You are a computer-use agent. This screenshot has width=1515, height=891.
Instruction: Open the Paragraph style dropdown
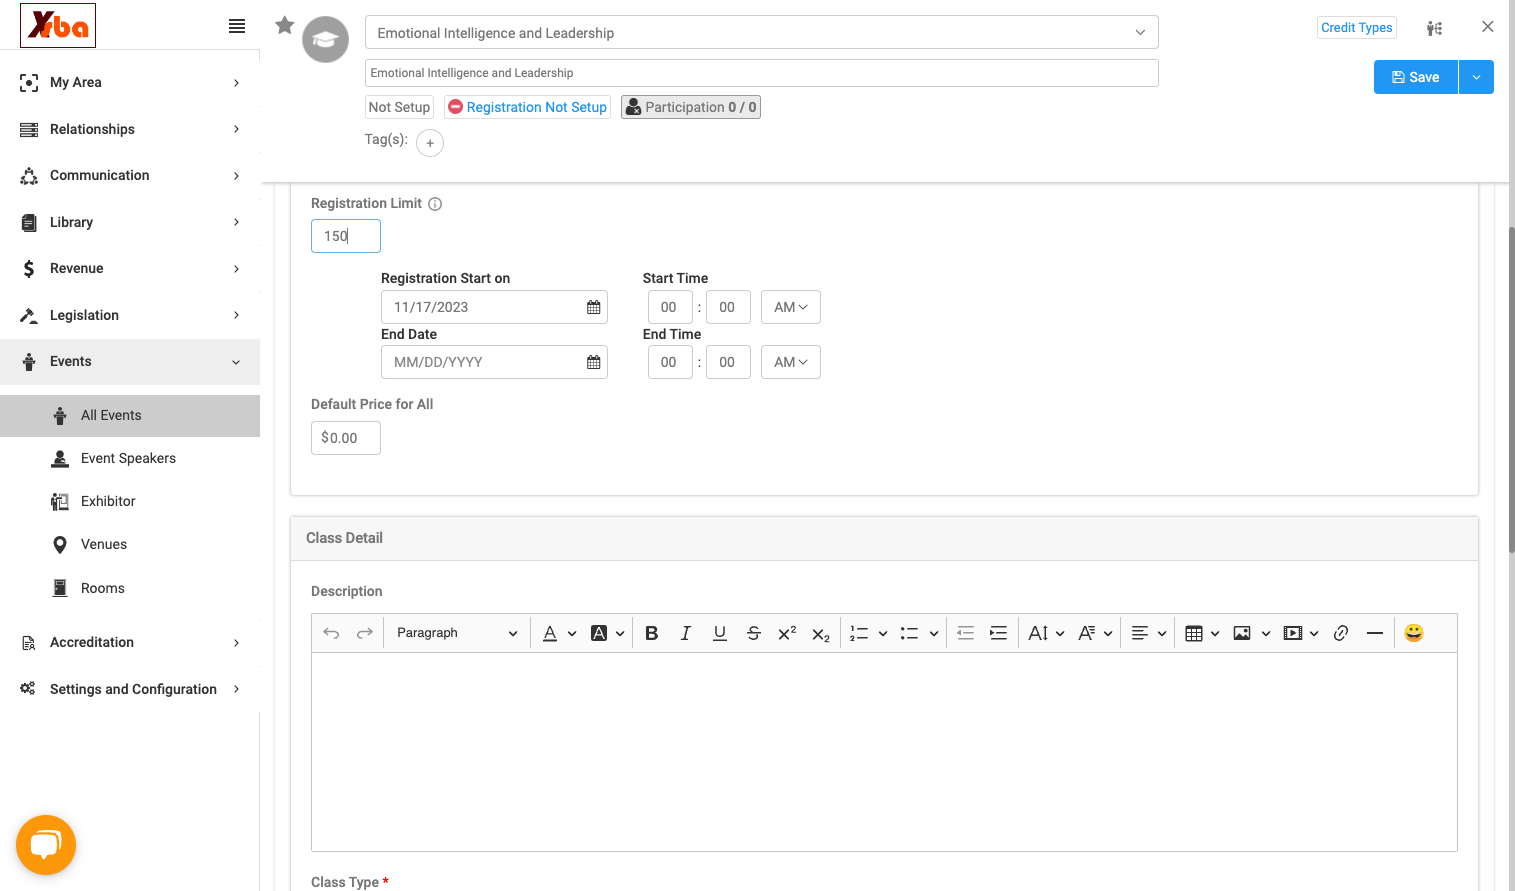click(456, 633)
